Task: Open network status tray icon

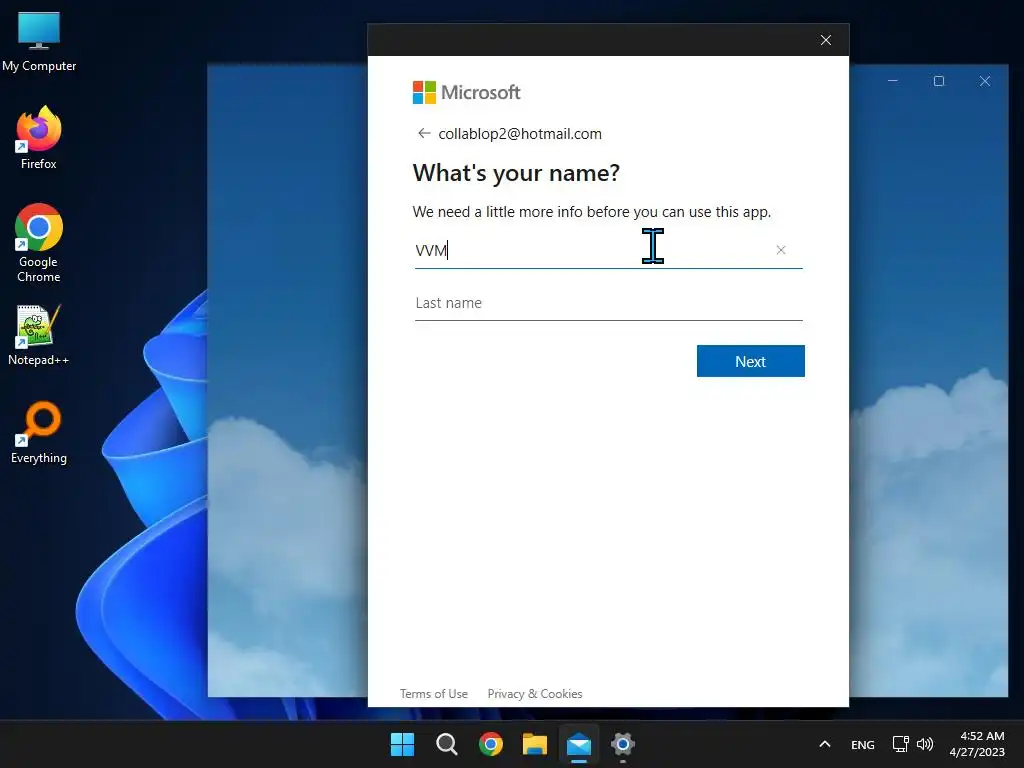Action: click(901, 744)
